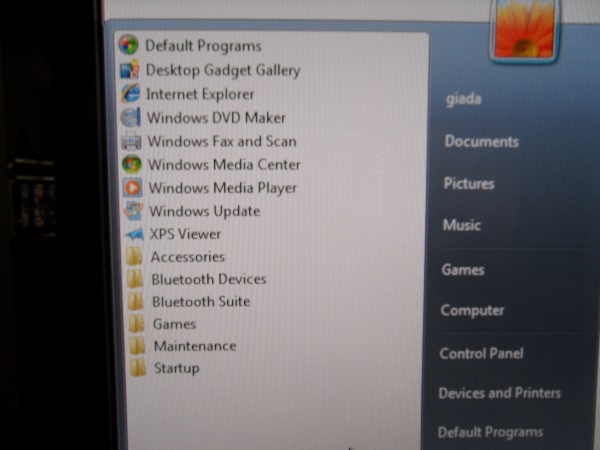
Task: Click the XPS Viewer paper plane icon
Action: pyautogui.click(x=135, y=234)
